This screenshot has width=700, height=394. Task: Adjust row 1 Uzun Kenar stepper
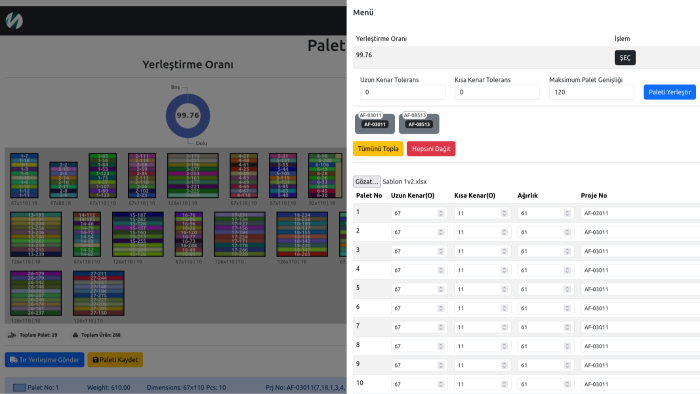(x=441, y=213)
